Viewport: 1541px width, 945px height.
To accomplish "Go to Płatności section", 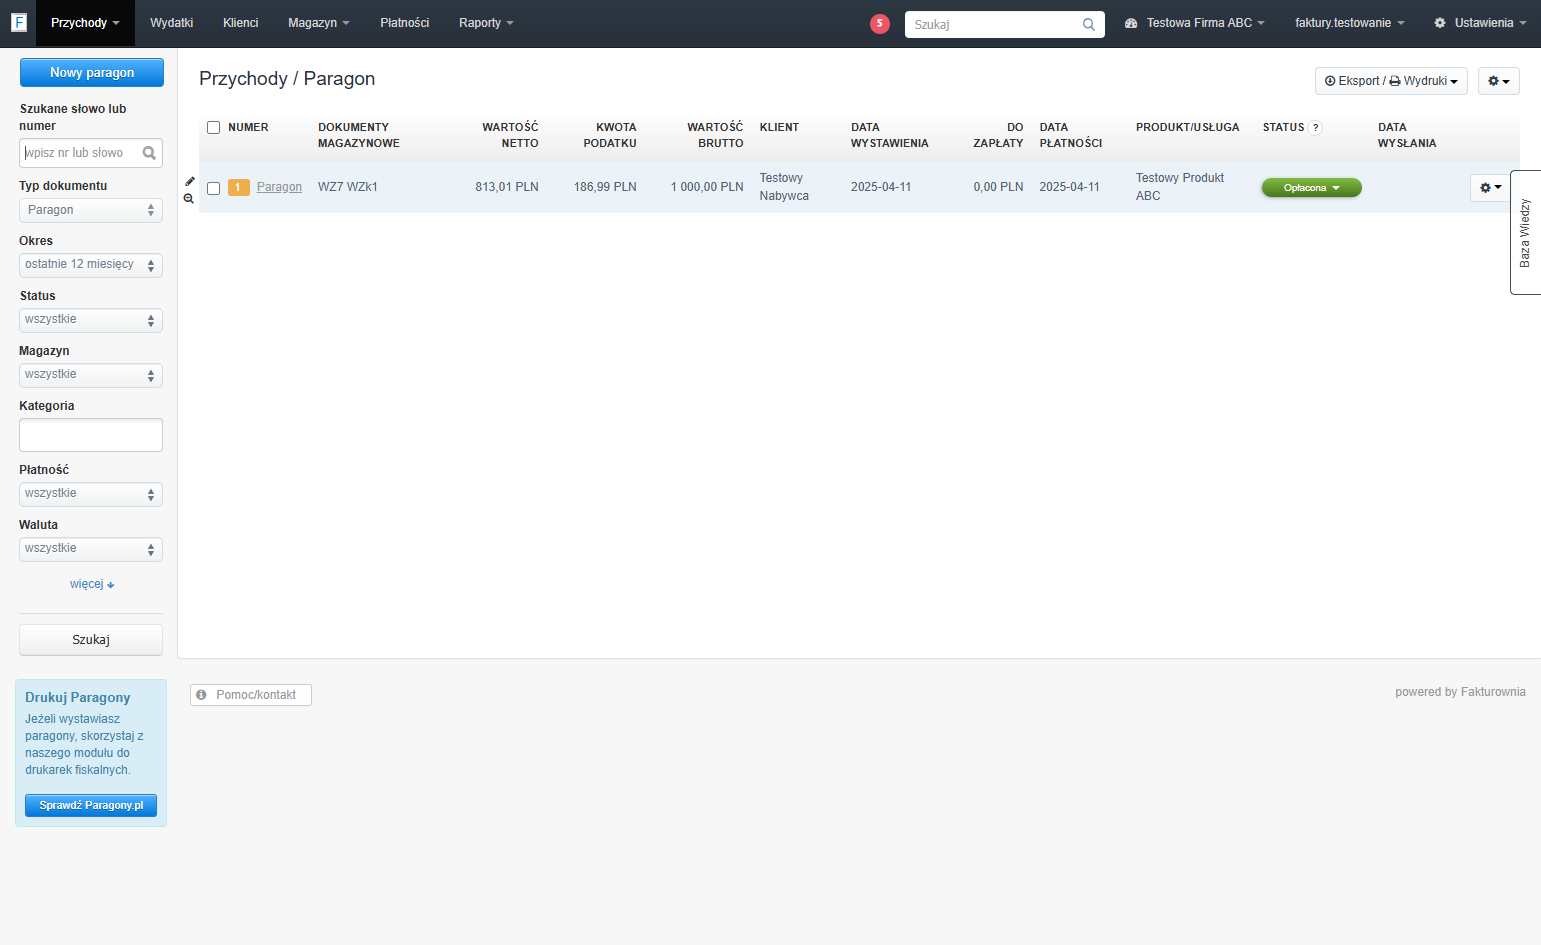I will tap(404, 23).
